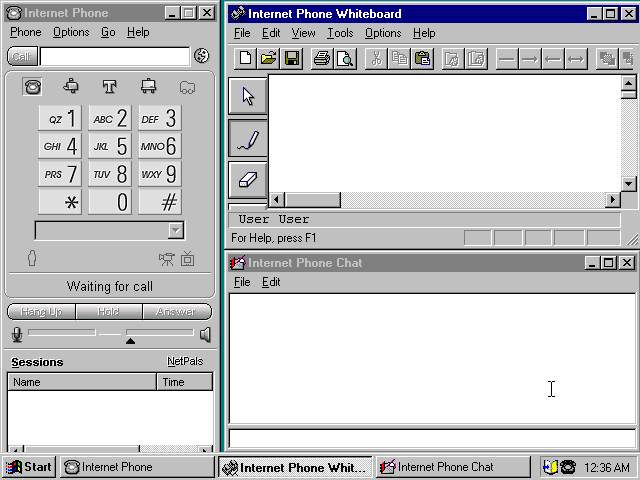Click the video camera icon in Internet Phone
640x480 pixels.
click(x=167, y=259)
